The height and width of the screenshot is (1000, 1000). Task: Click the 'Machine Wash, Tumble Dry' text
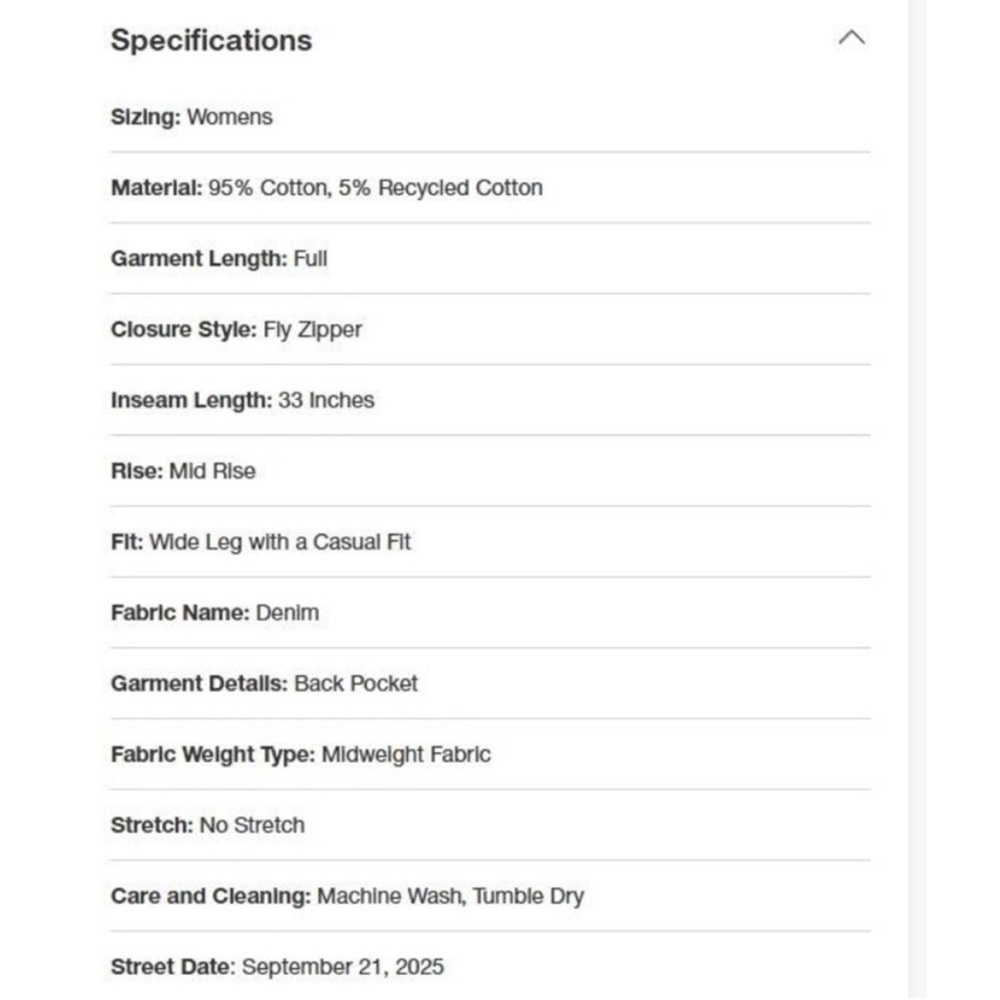pyautogui.click(x=450, y=896)
